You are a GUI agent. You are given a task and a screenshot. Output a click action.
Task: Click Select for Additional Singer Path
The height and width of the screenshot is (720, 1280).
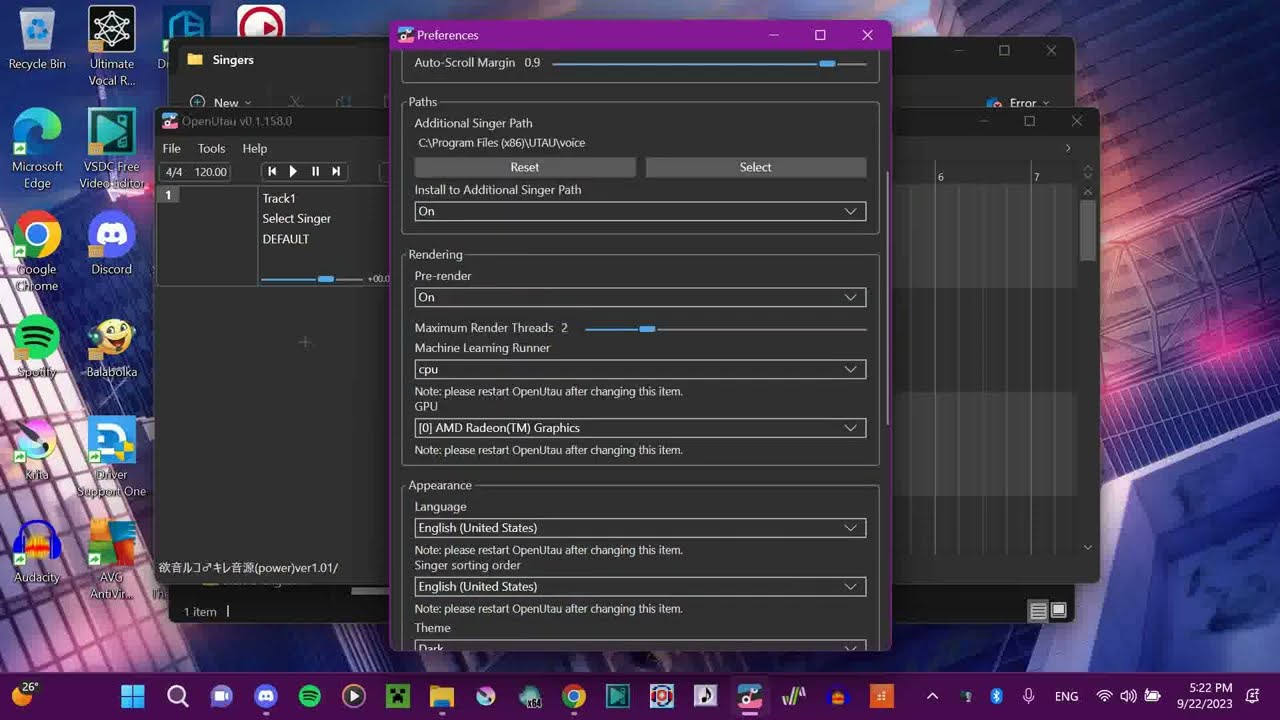756,168
